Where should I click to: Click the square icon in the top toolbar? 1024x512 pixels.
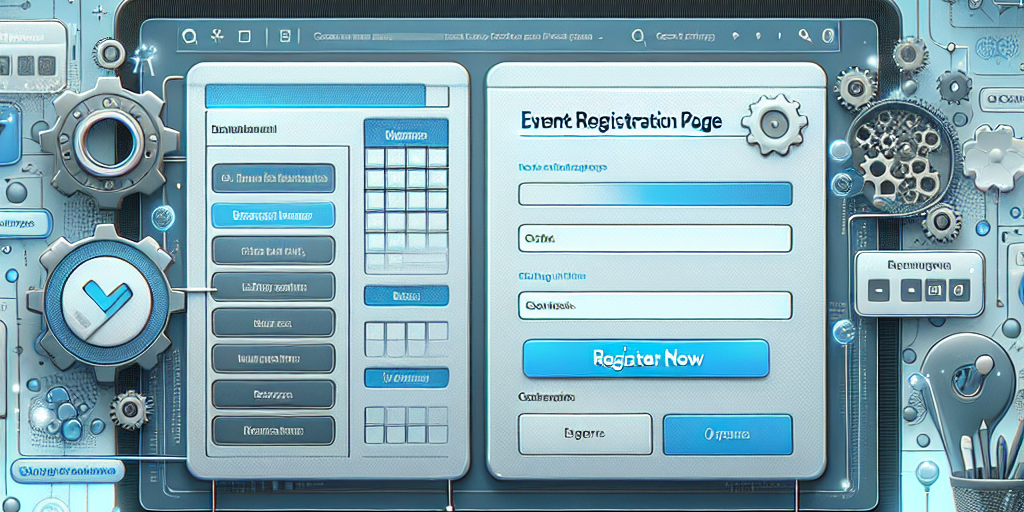[243, 37]
